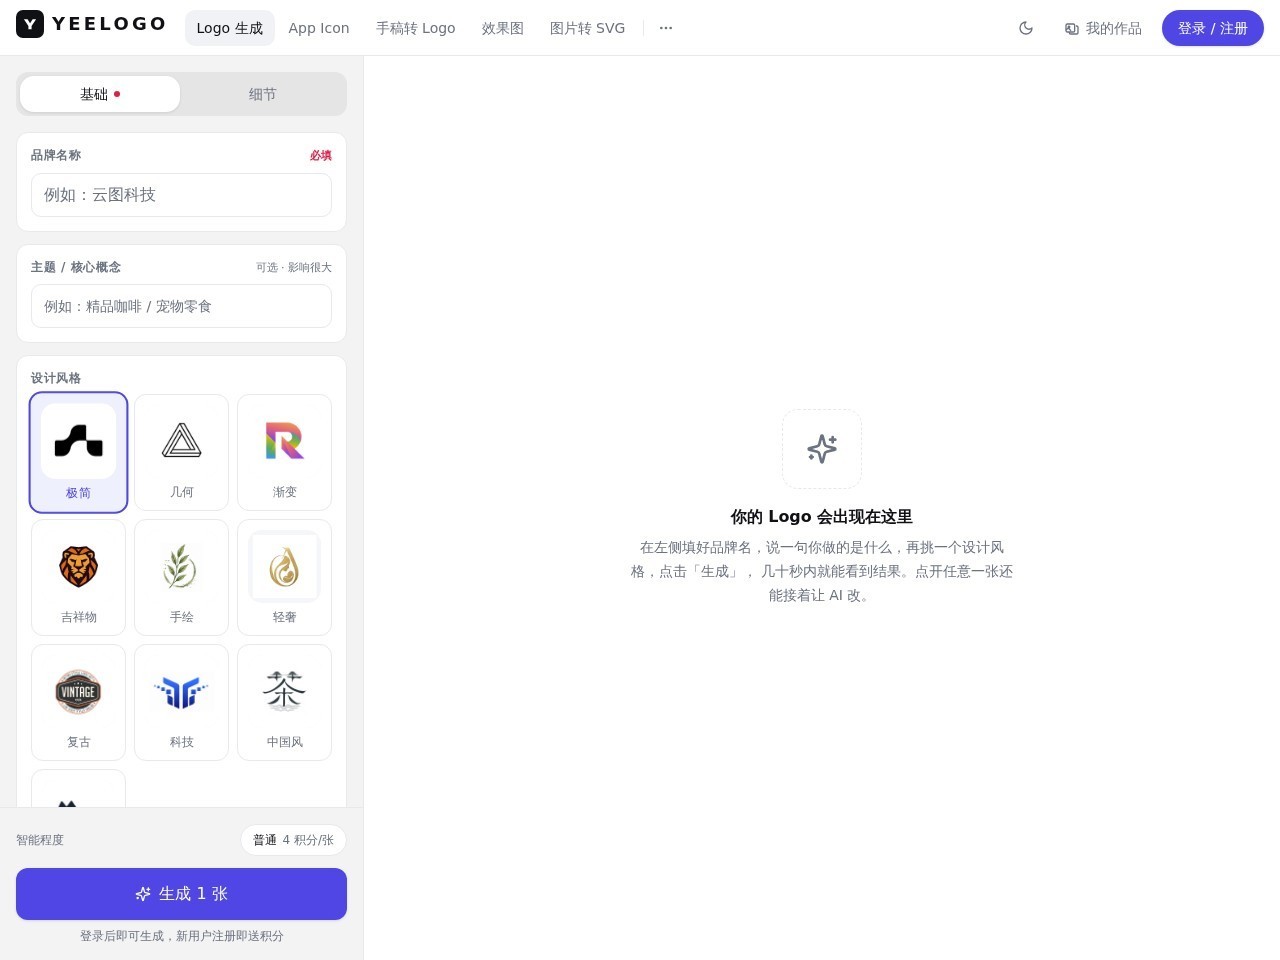Open the 普通 4 积分/张 quality selector
Screen dimensions: 1280x960
(293, 840)
